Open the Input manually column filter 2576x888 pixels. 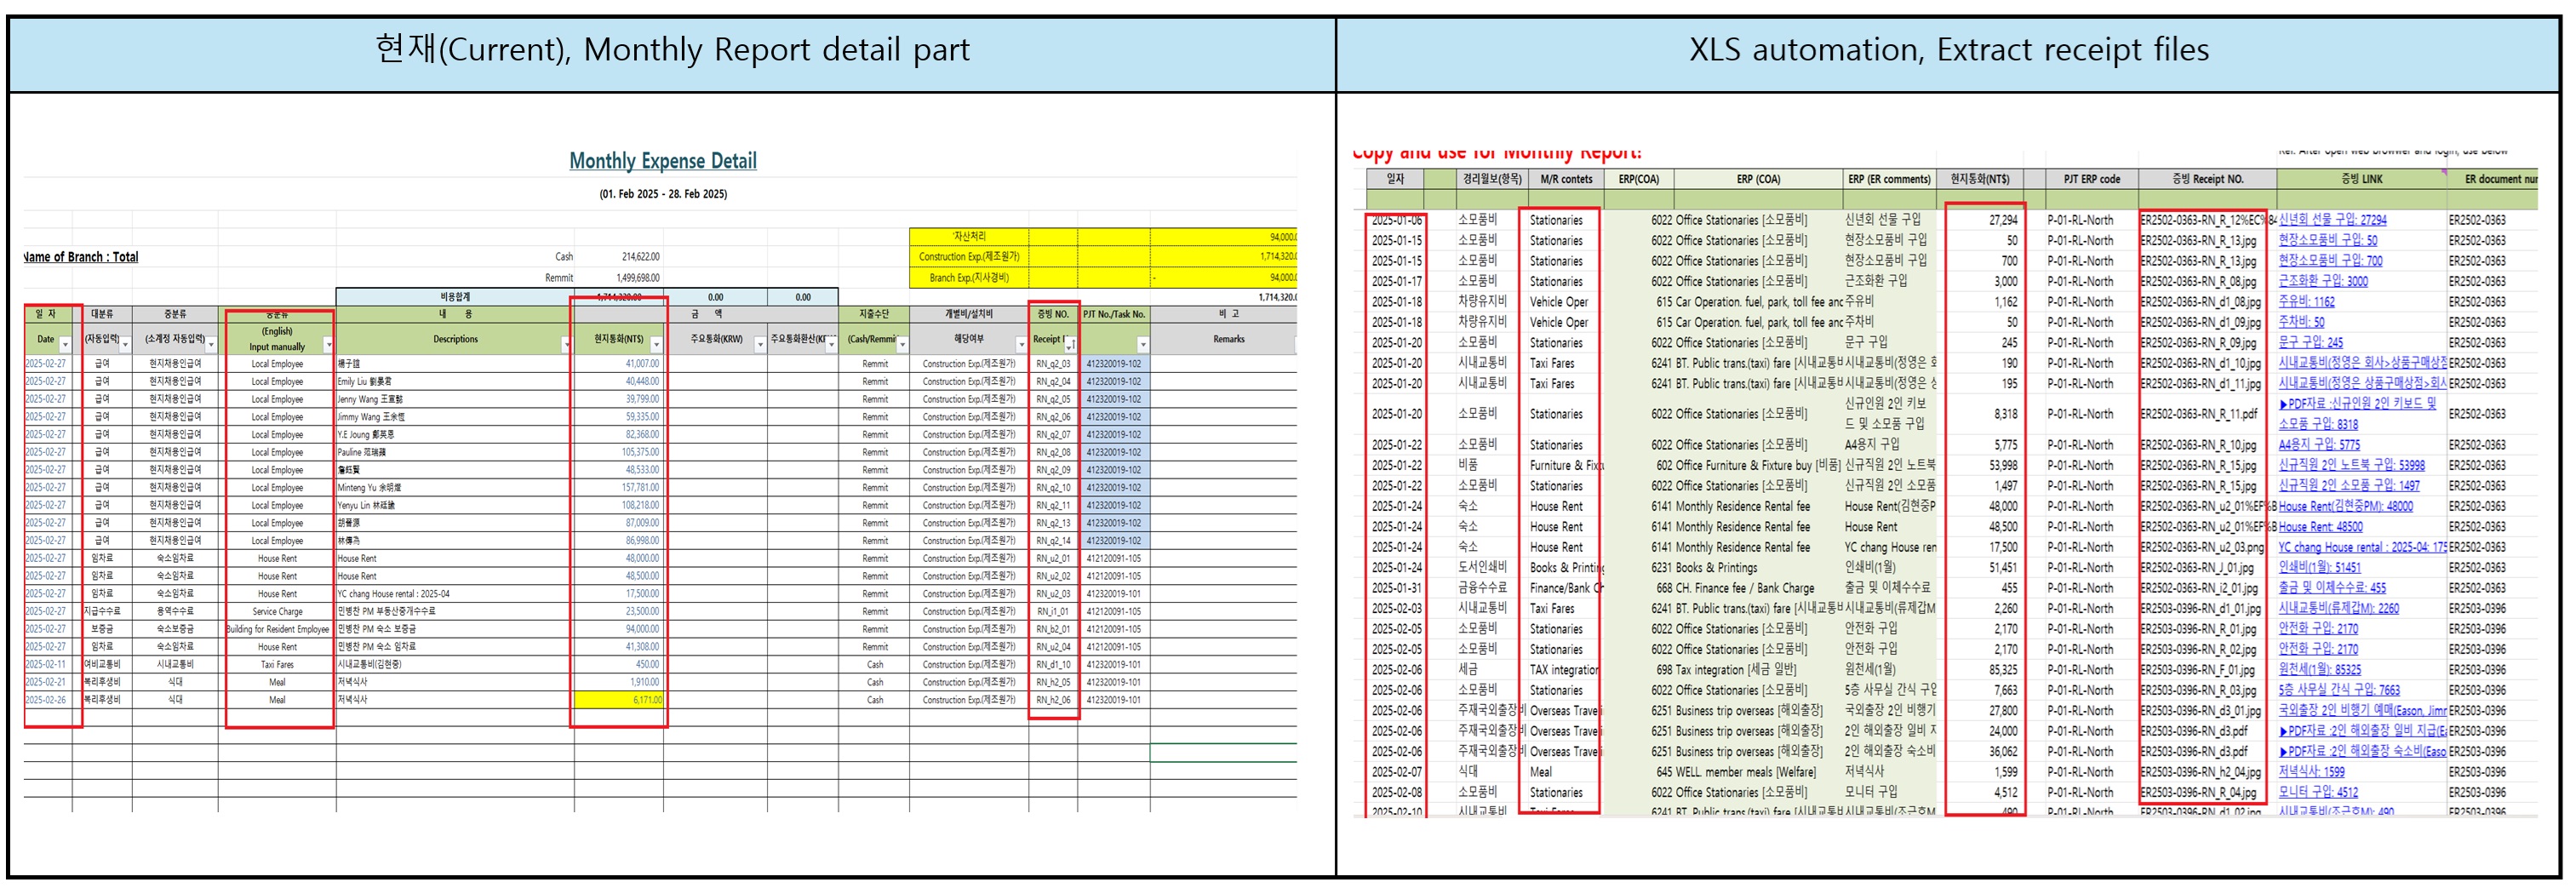[x=328, y=345]
